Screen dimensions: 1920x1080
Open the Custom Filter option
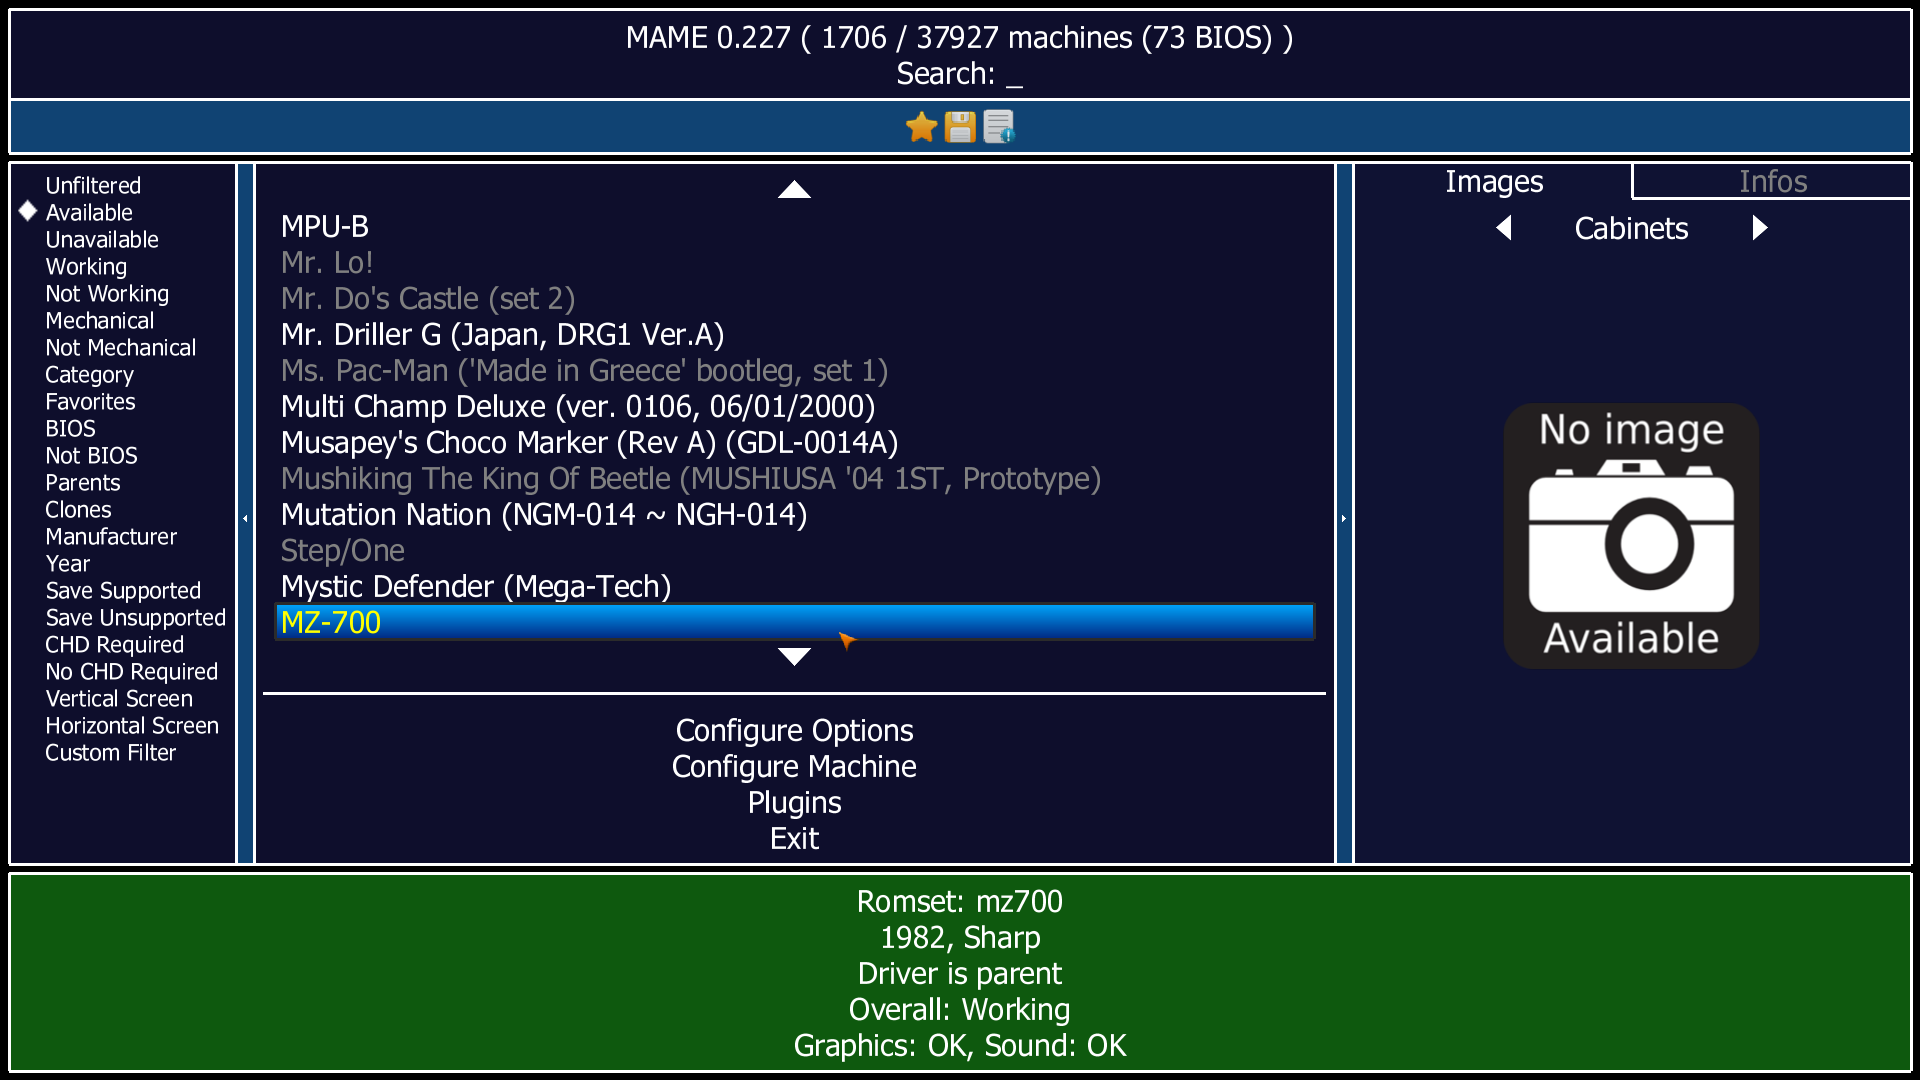[x=110, y=752]
